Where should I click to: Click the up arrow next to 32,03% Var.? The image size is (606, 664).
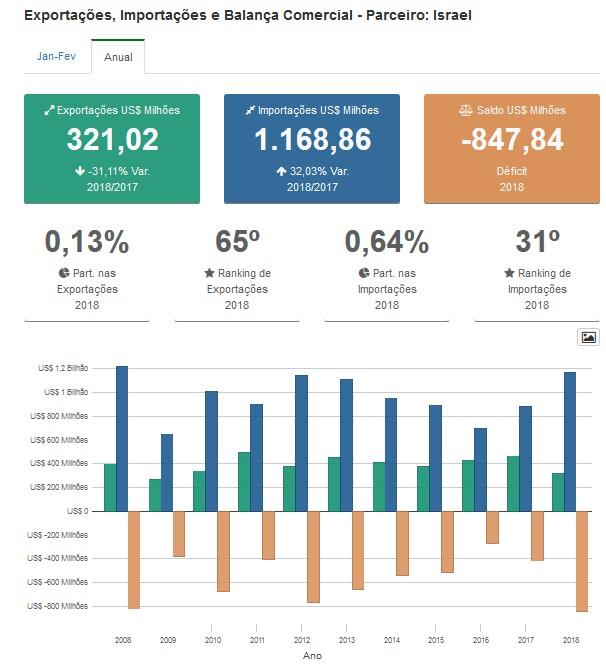point(281,171)
